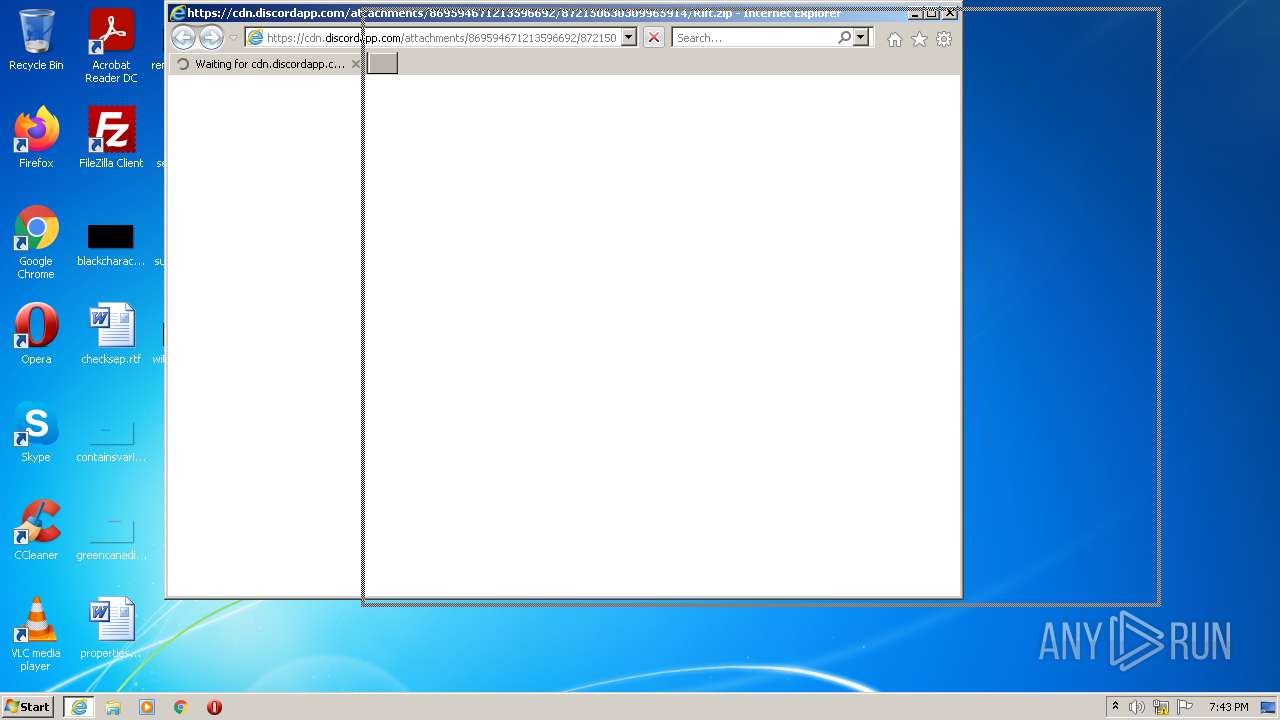Click the Start button
This screenshot has width=1280, height=720.
tap(27, 707)
